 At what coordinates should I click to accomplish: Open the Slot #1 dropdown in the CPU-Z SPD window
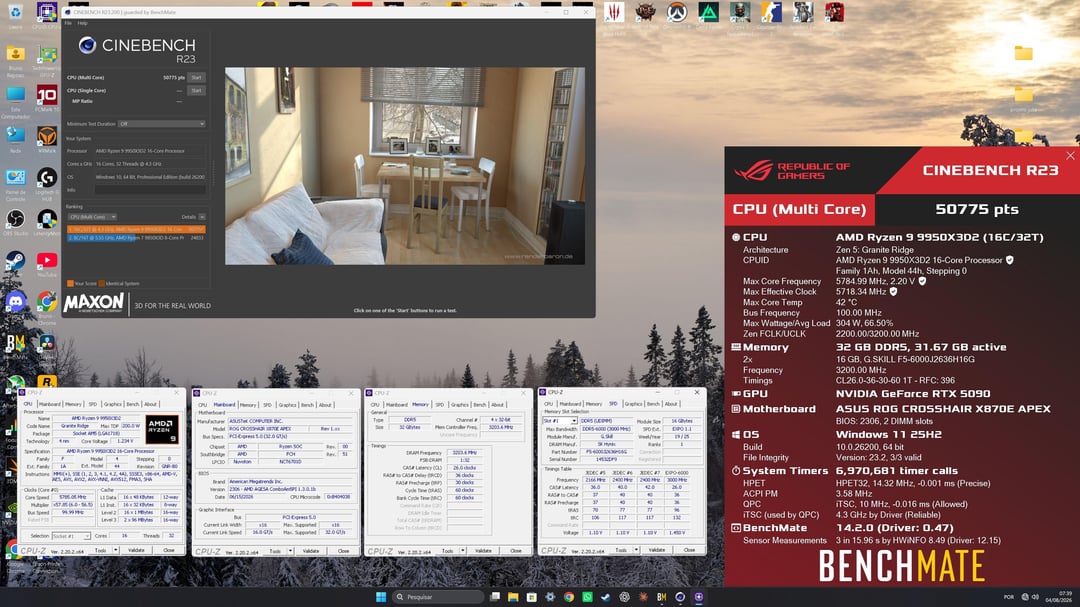click(560, 420)
